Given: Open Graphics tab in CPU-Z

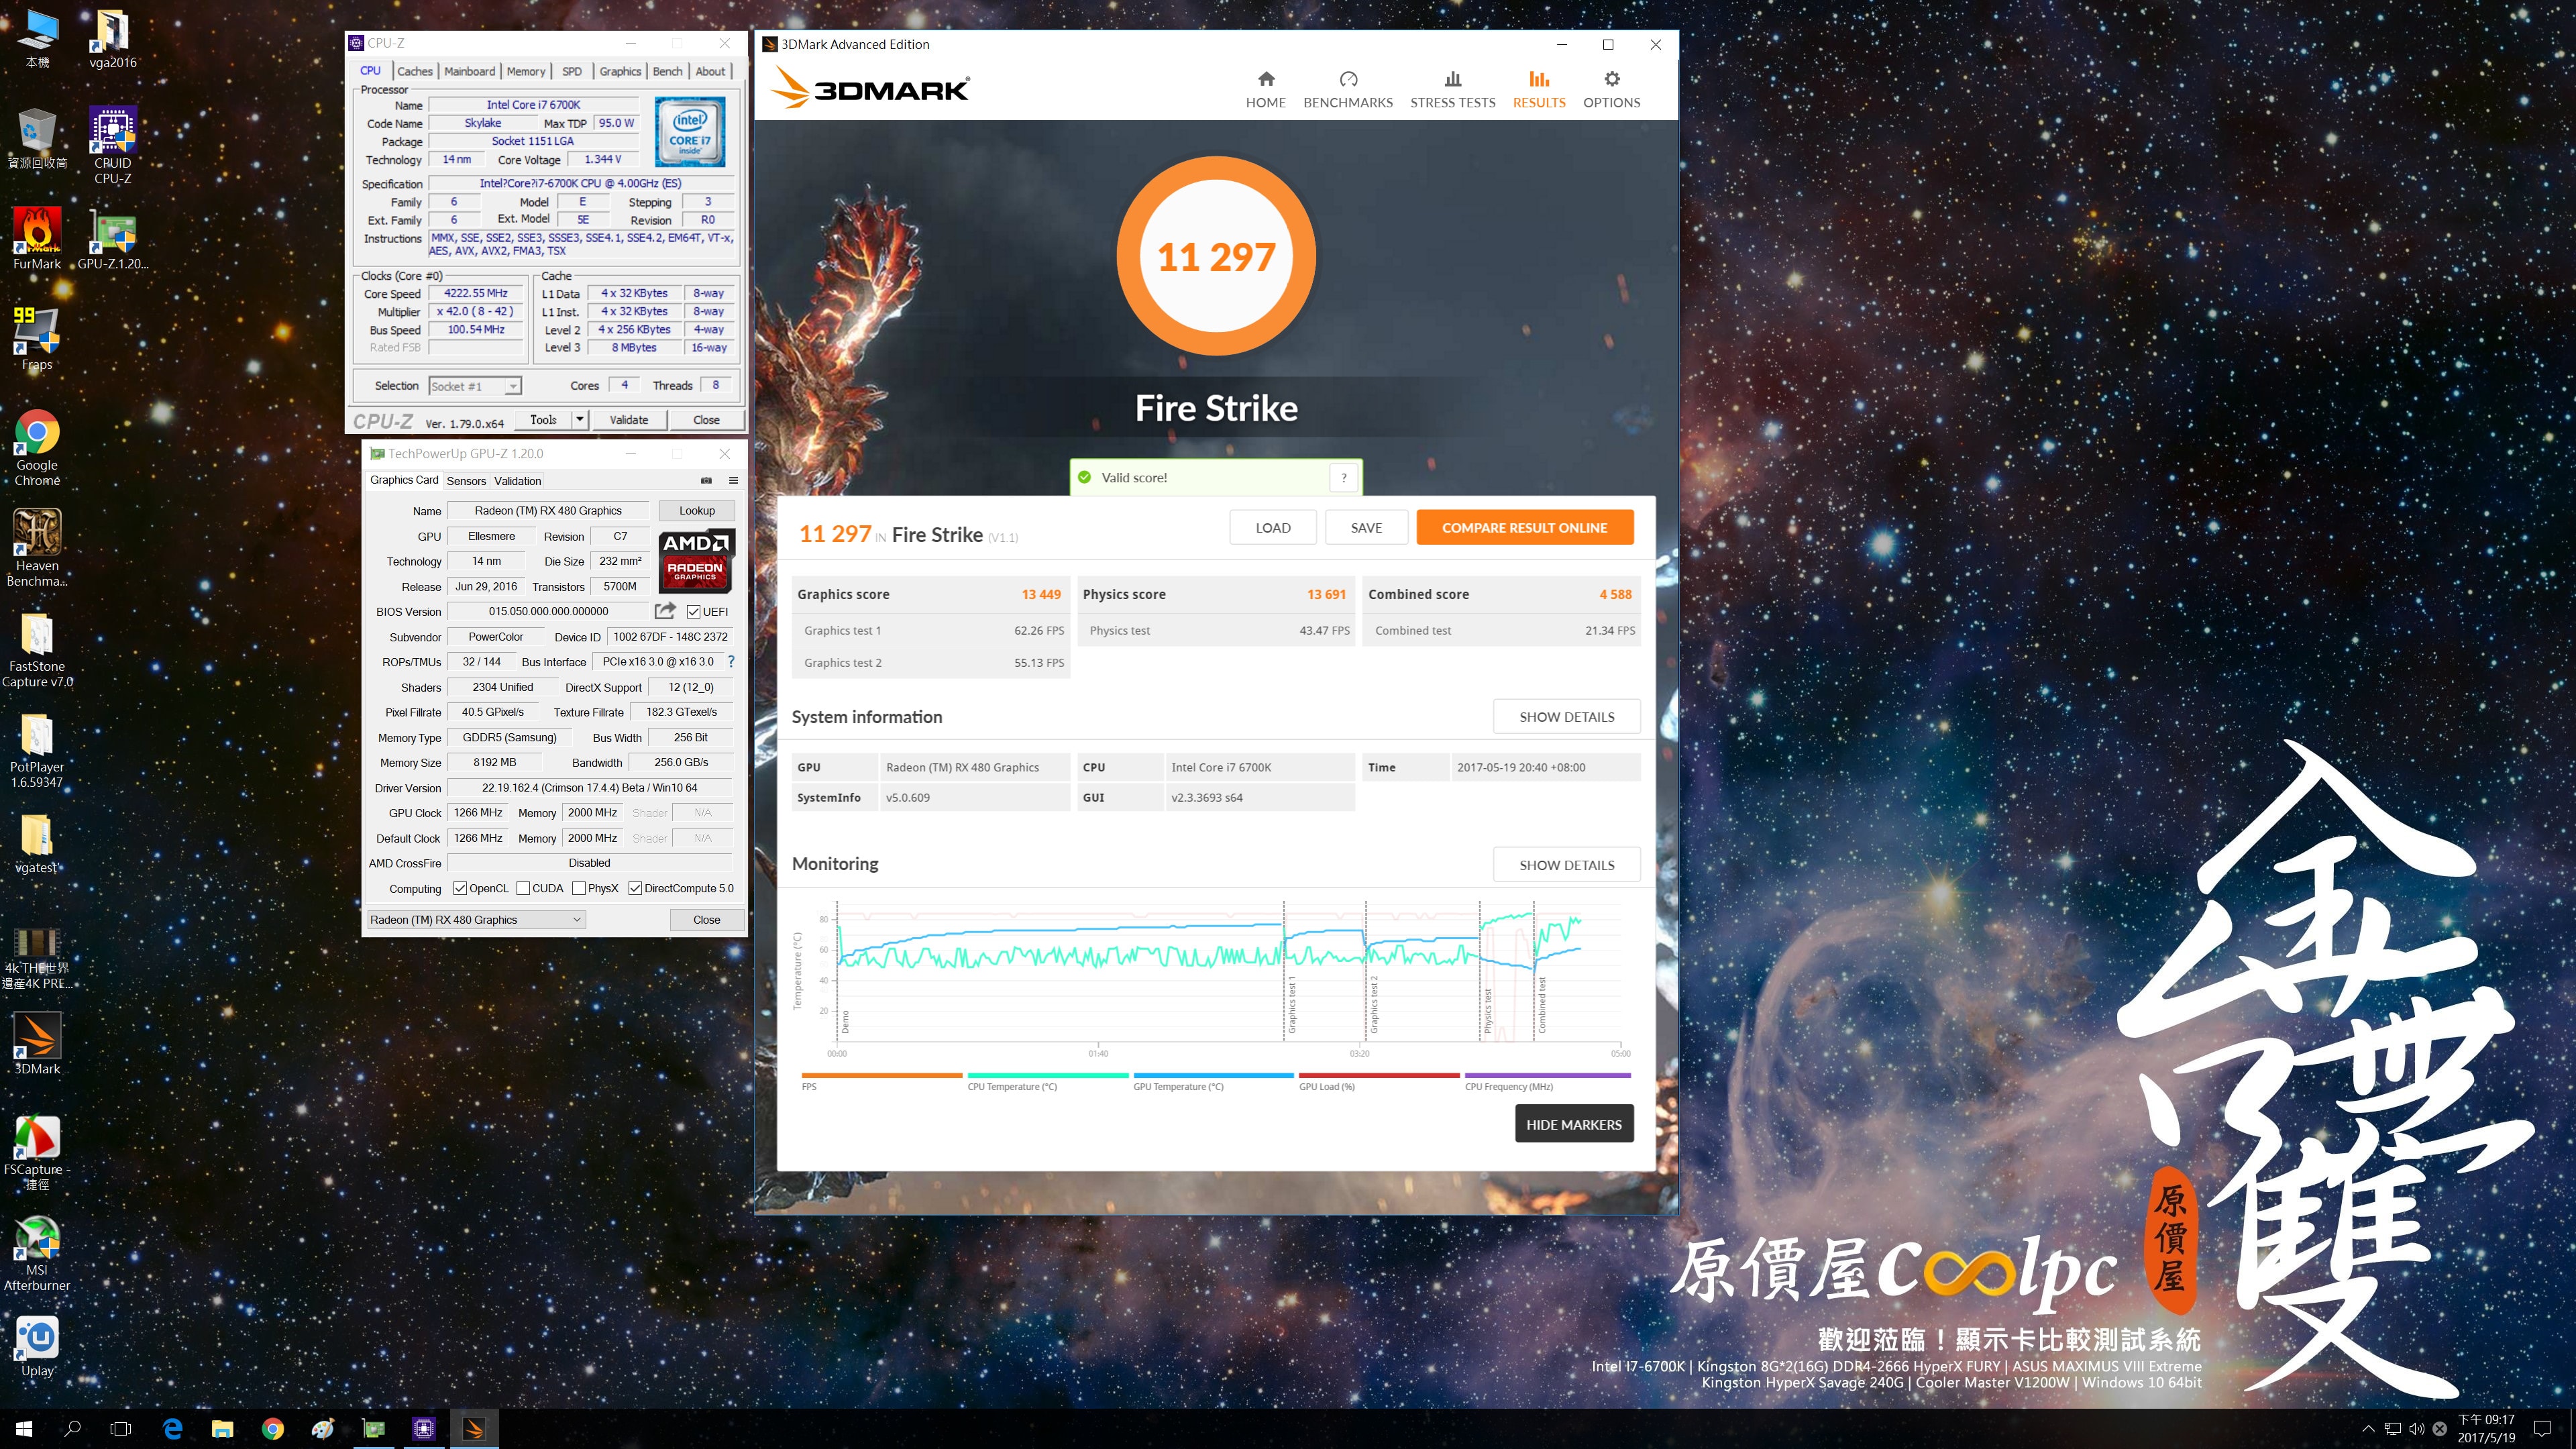Looking at the screenshot, I should [x=620, y=71].
